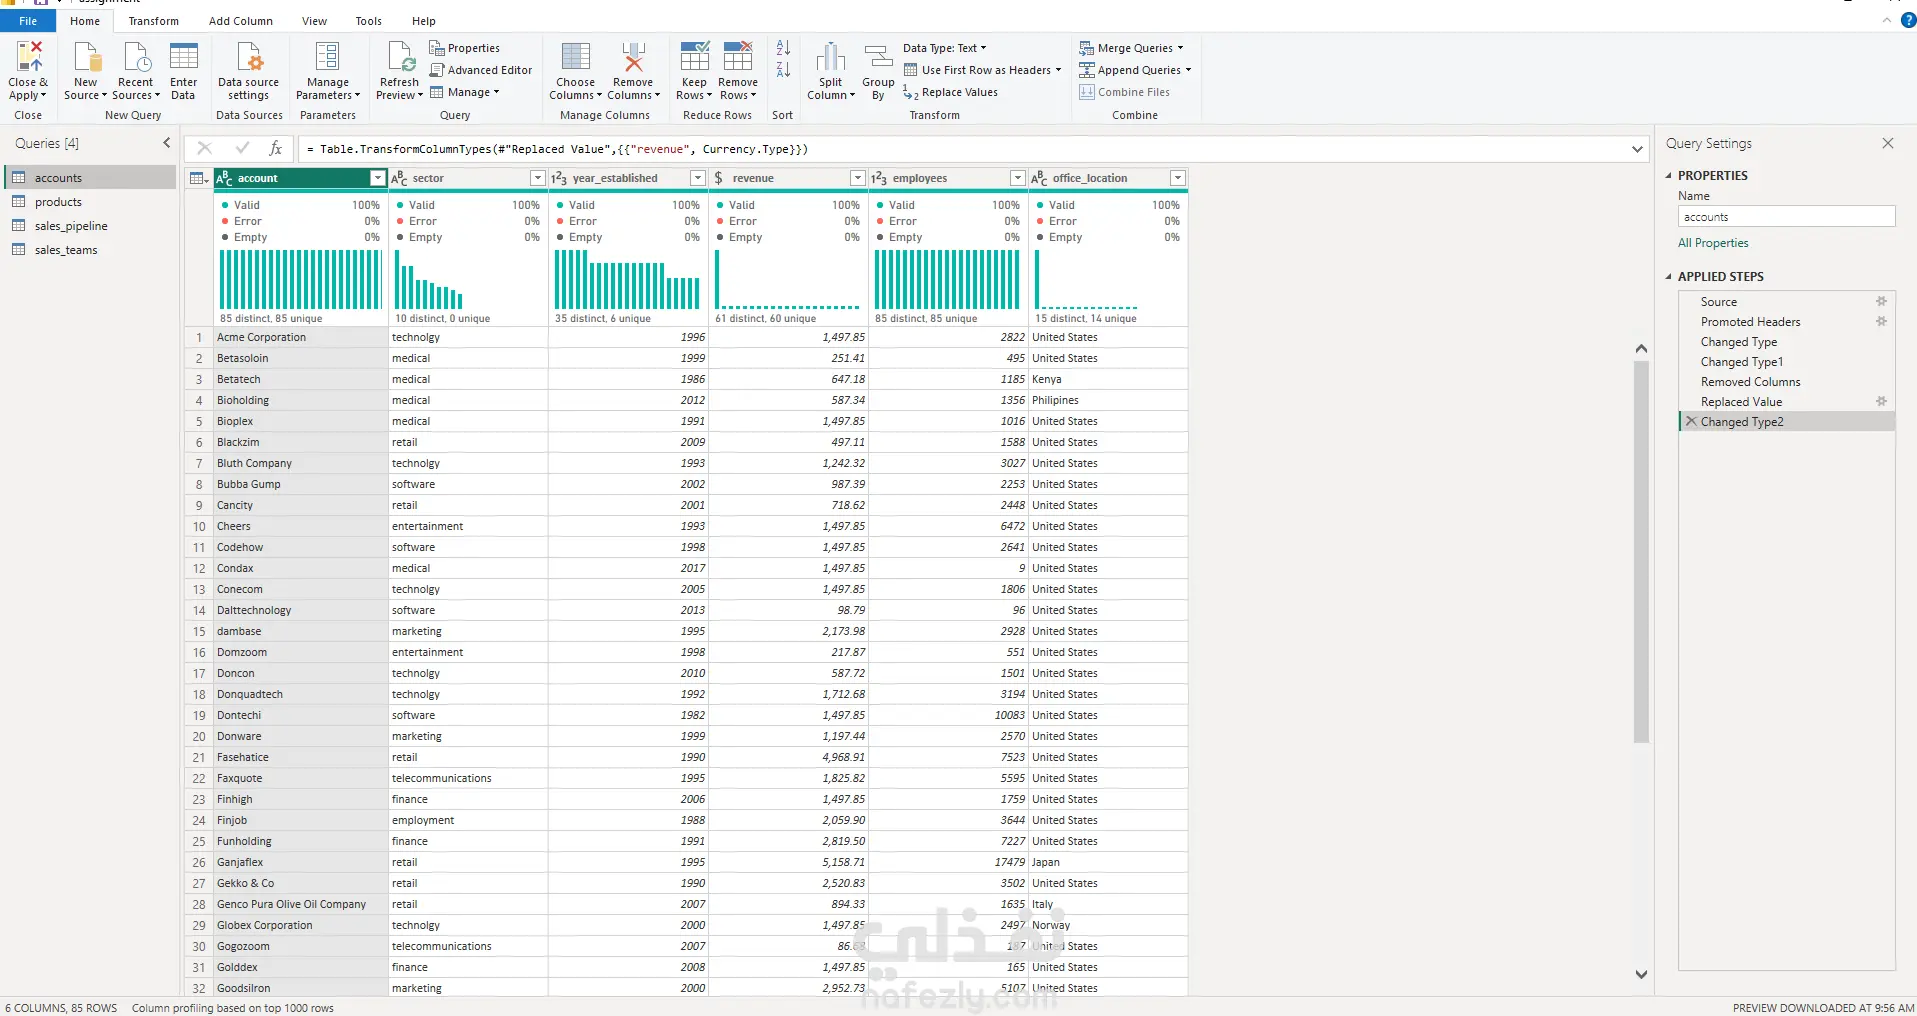The height and width of the screenshot is (1016, 1917).
Task: Click the Group By icon
Action: [878, 58]
